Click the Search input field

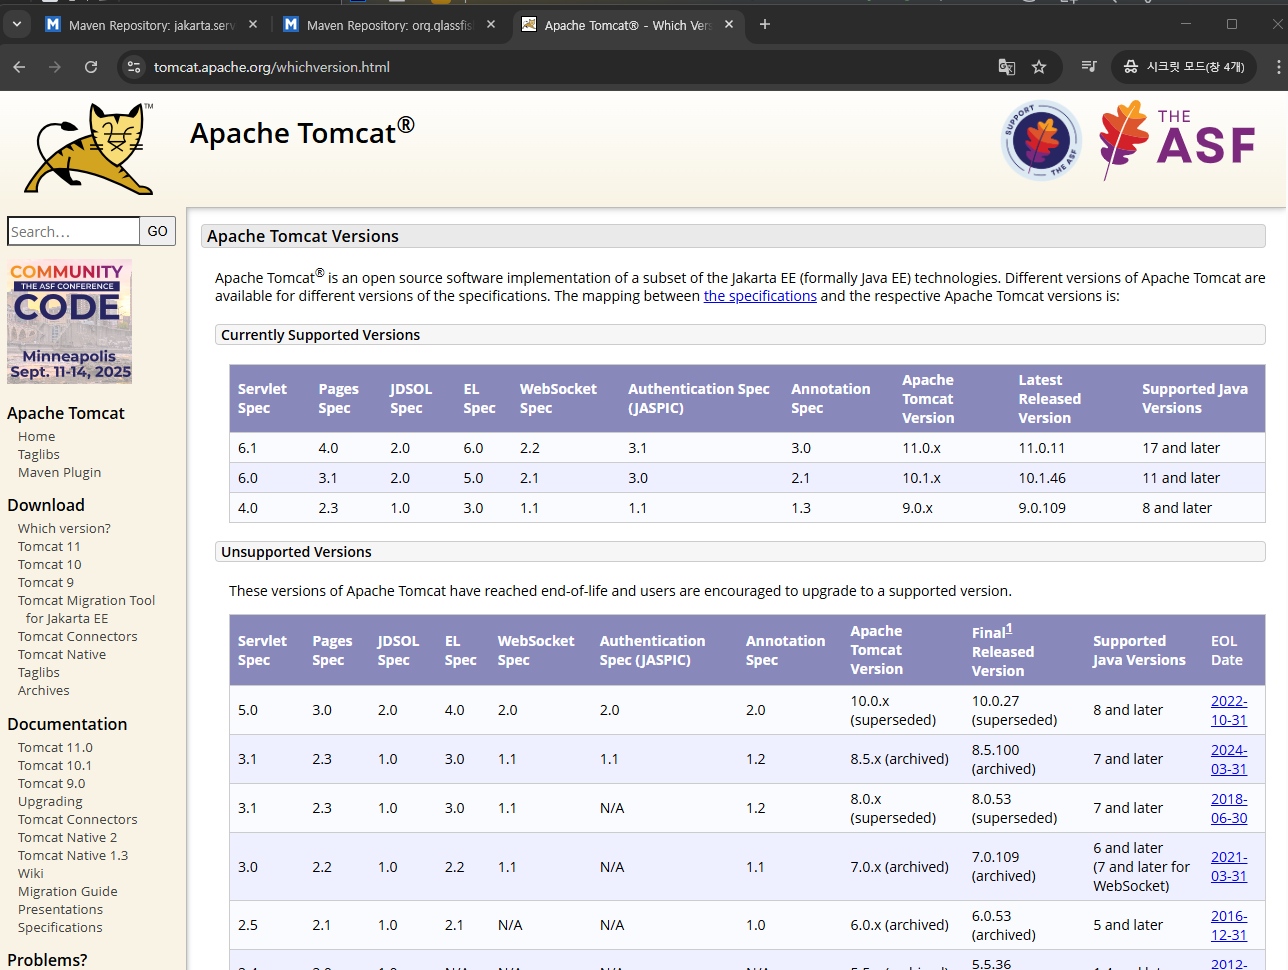74,231
